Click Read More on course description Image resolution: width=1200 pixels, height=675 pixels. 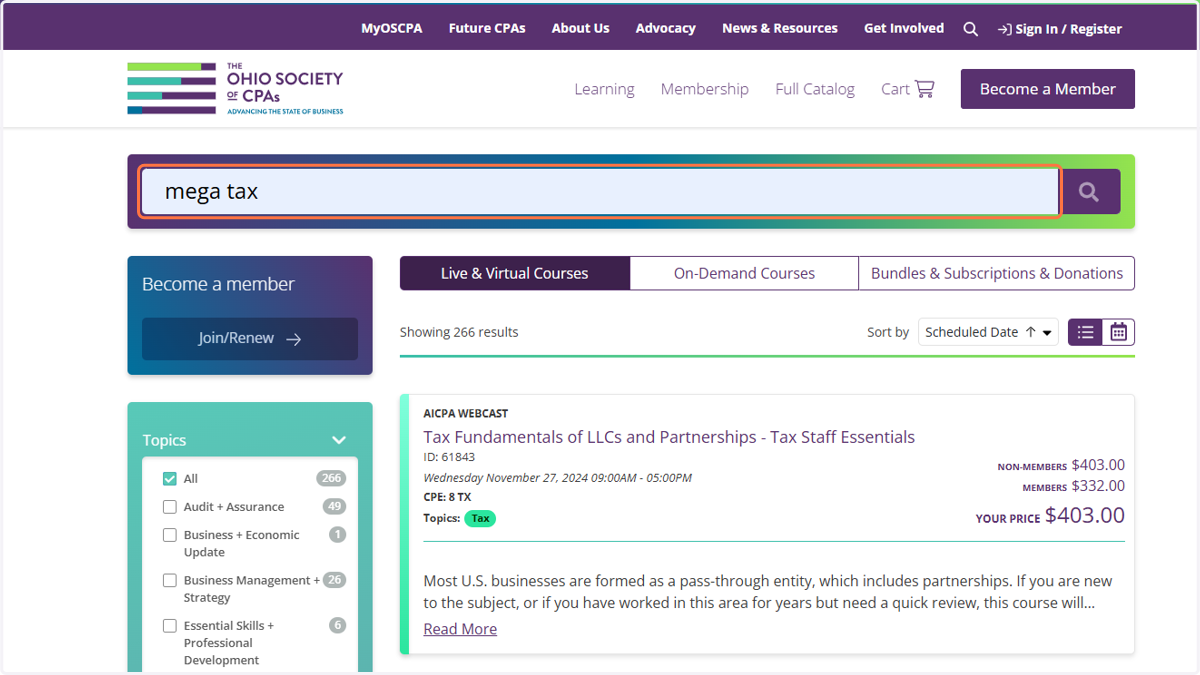coord(460,629)
